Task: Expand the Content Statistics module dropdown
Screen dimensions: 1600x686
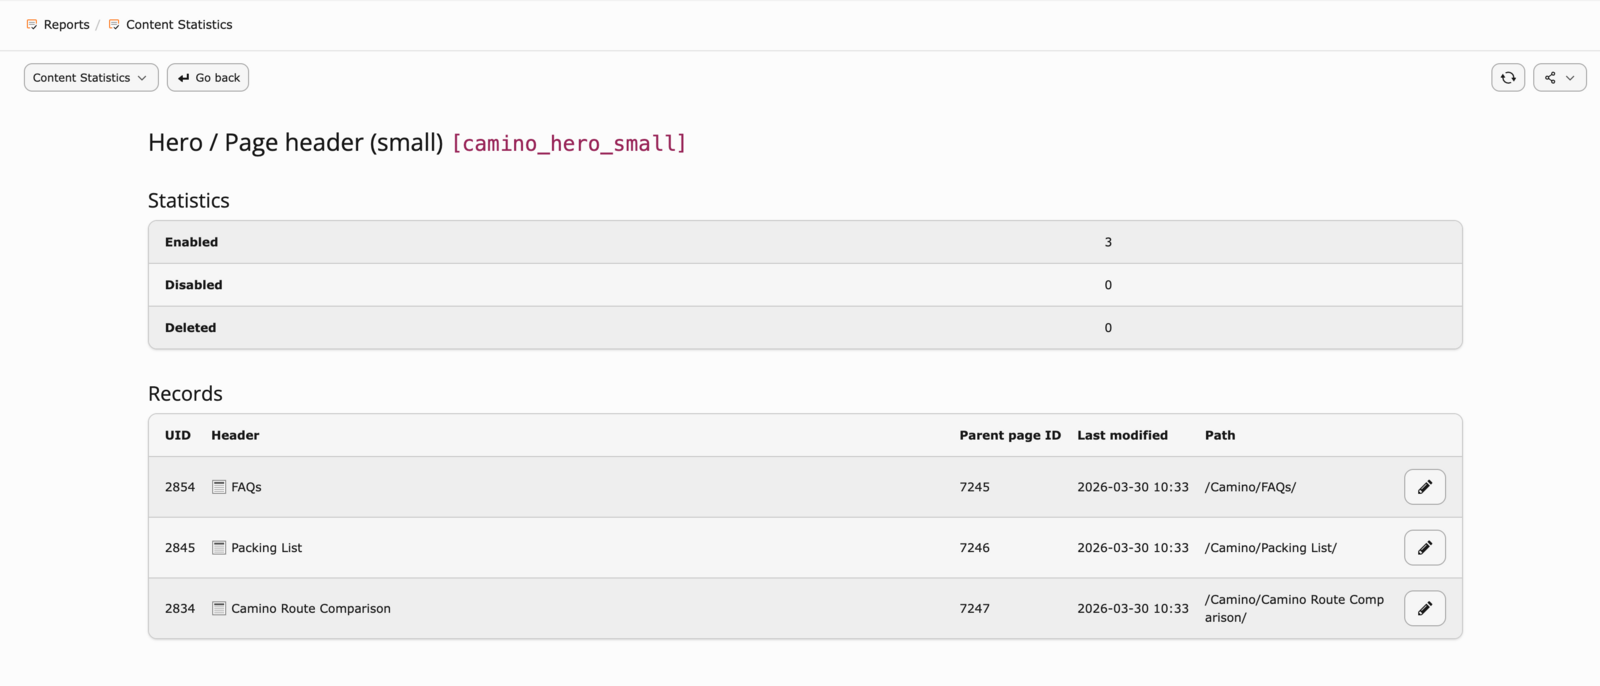Action: tap(91, 78)
